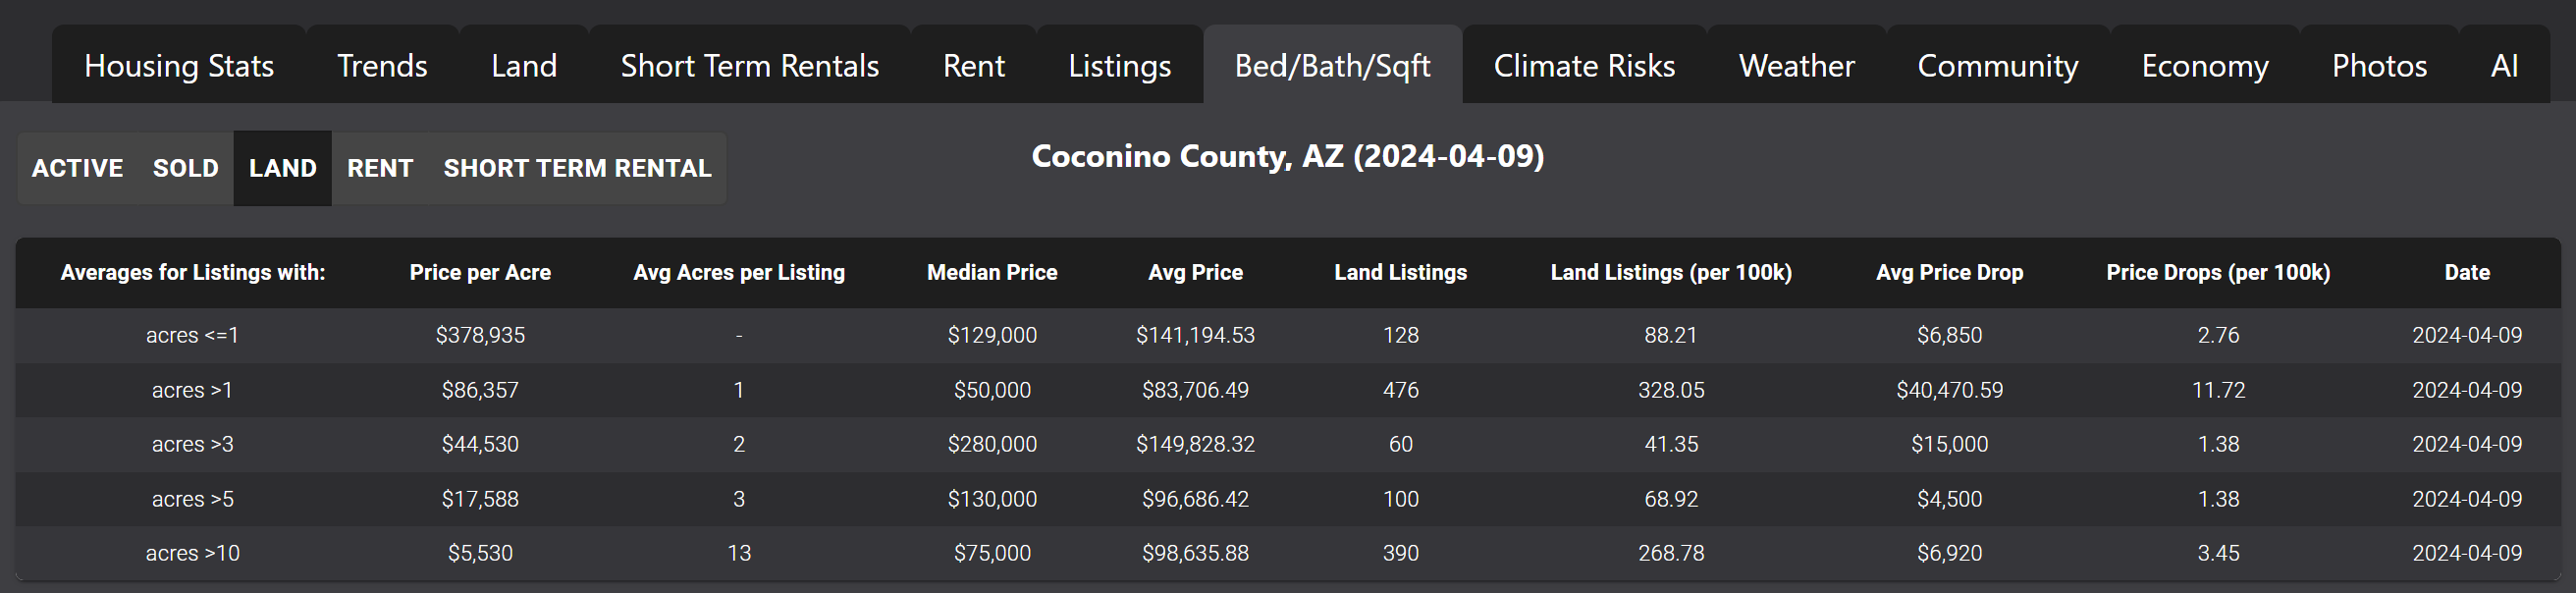
Task: Sort by Median Price column header
Action: pyautogui.click(x=992, y=272)
